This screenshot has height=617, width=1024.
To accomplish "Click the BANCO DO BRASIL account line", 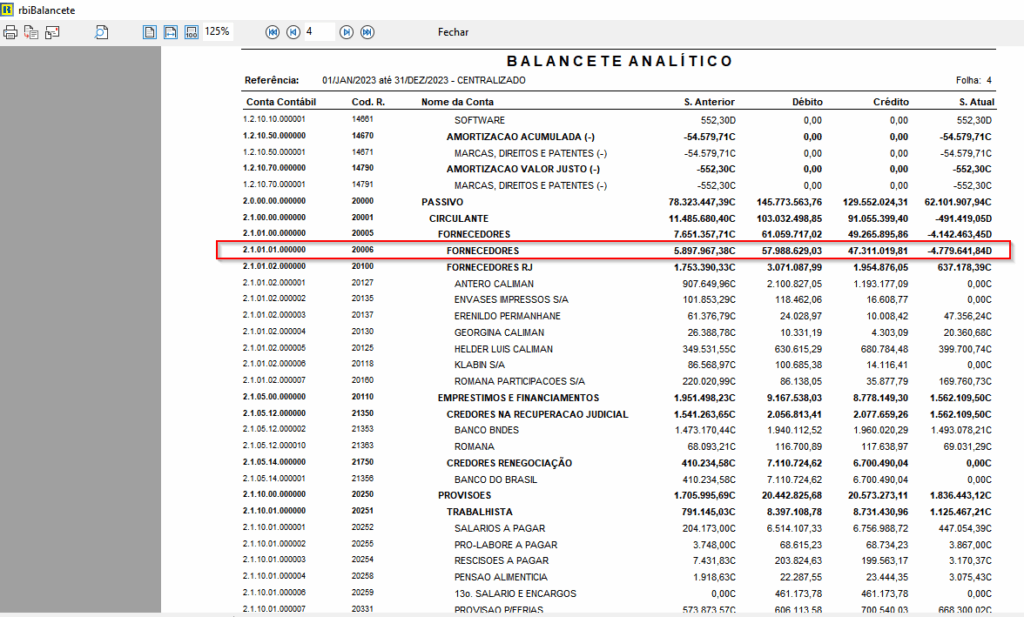I will 494,477.
